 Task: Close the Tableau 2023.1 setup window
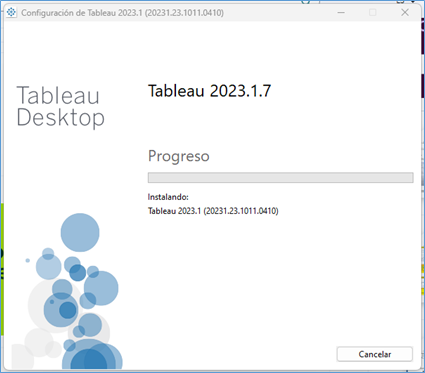point(405,13)
